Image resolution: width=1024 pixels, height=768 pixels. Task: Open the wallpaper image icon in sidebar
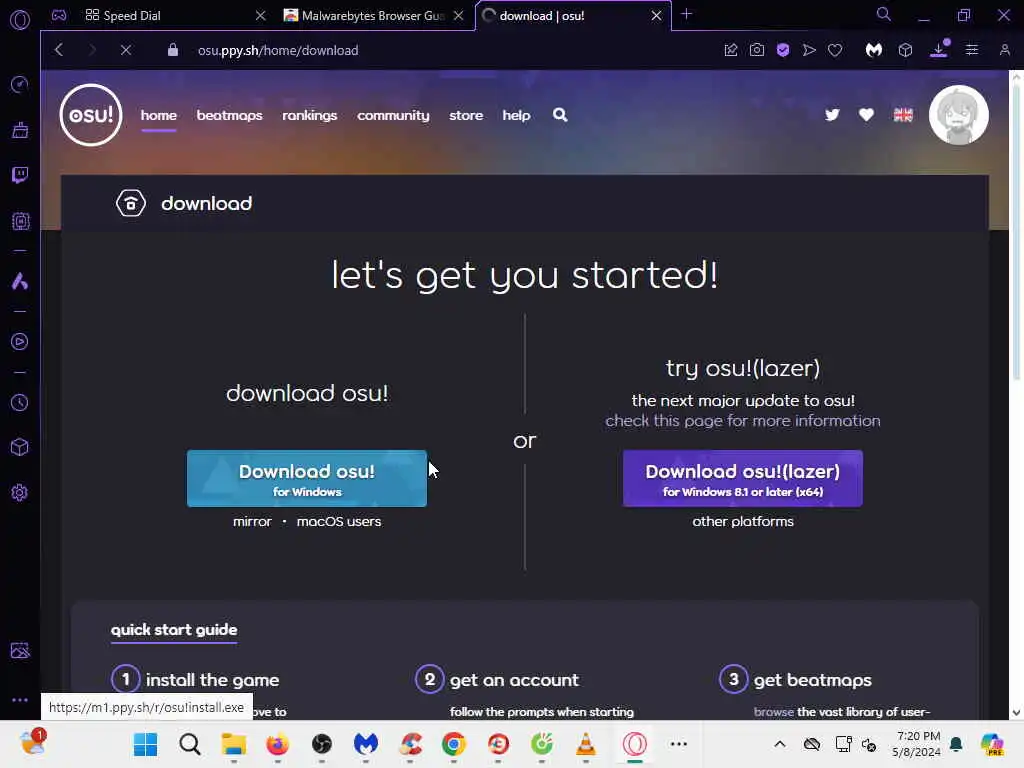click(20, 650)
